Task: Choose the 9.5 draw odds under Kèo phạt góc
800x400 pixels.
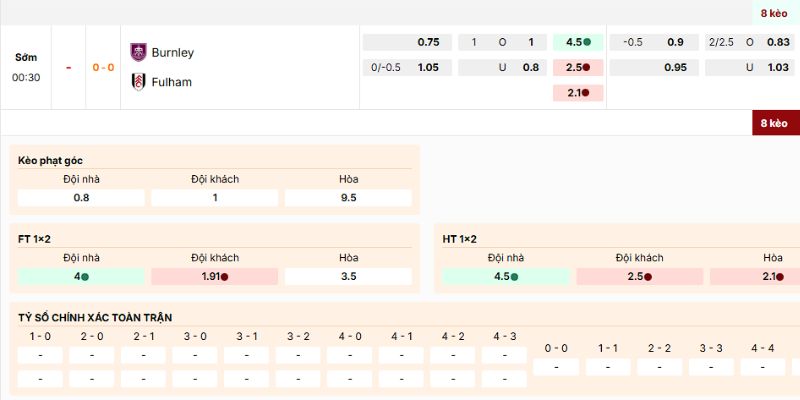Action: point(348,198)
